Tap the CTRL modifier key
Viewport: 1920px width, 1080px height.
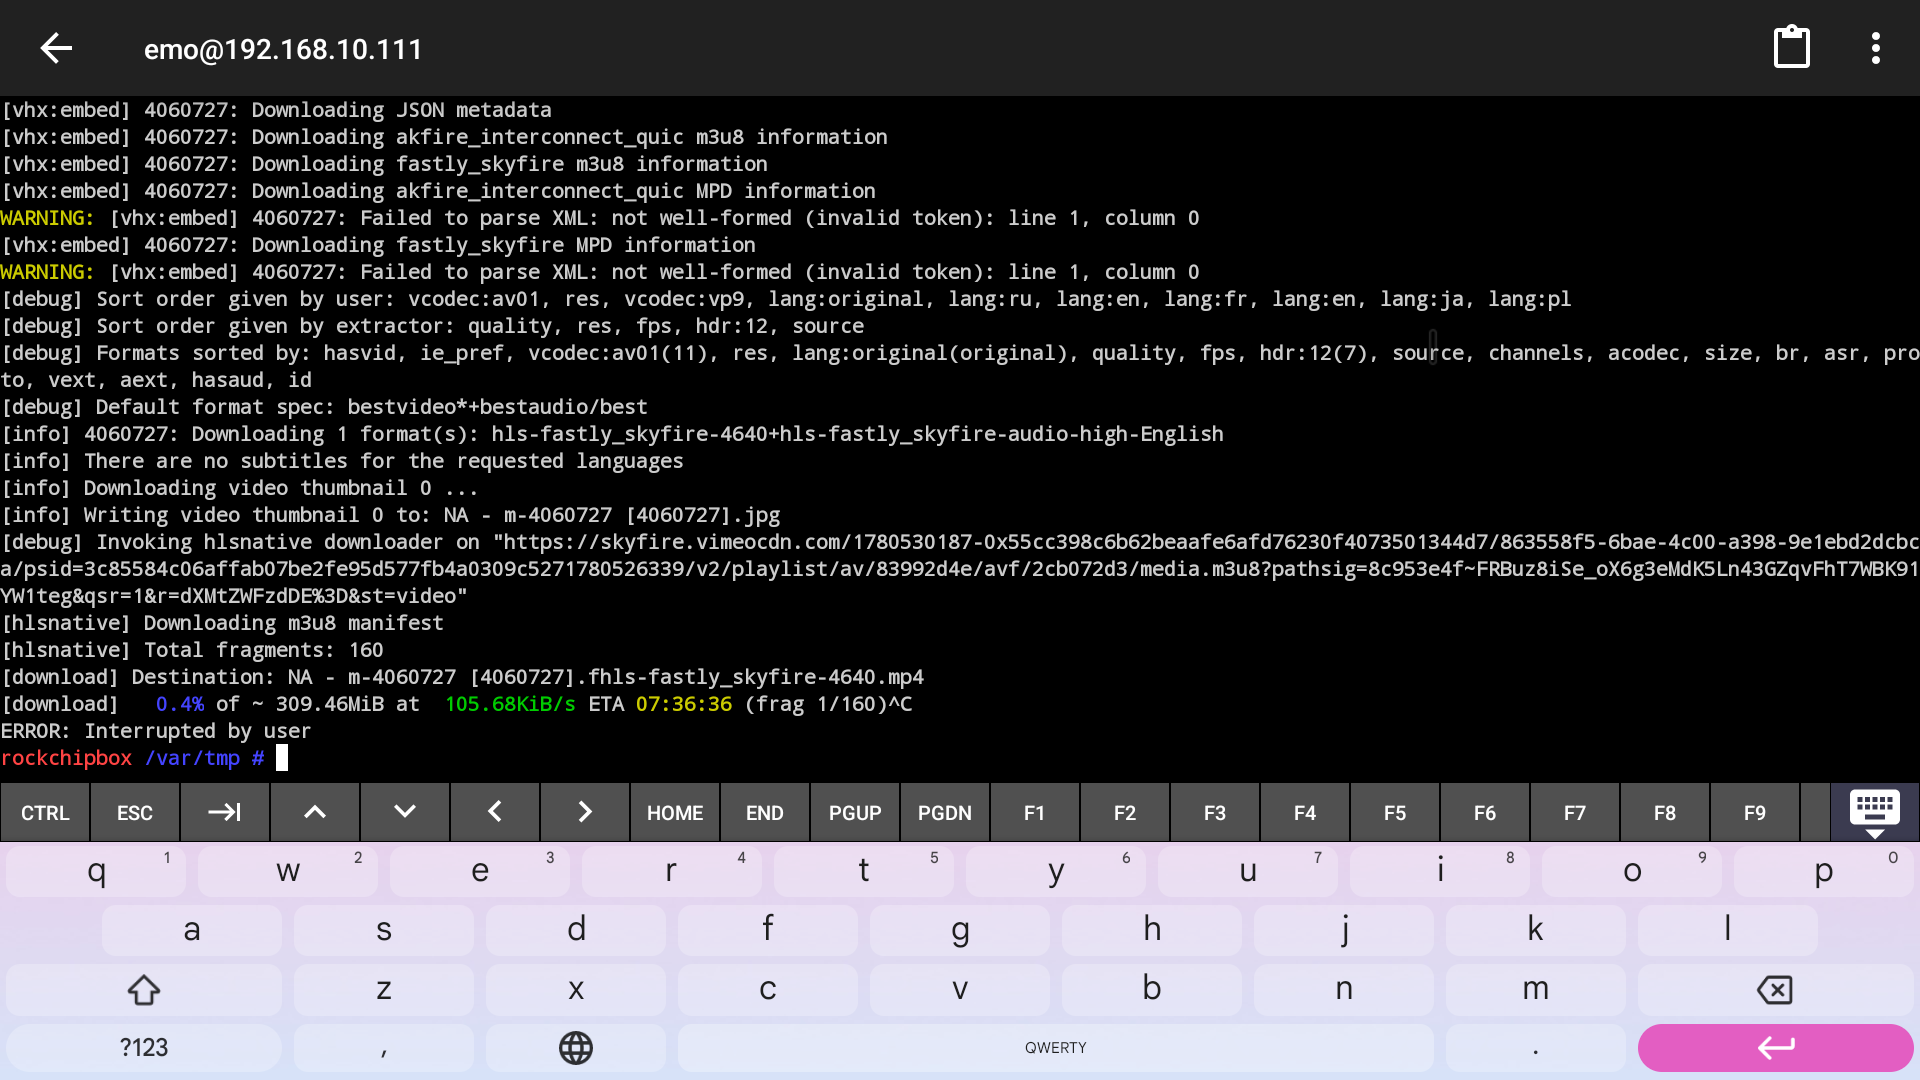pos(45,813)
